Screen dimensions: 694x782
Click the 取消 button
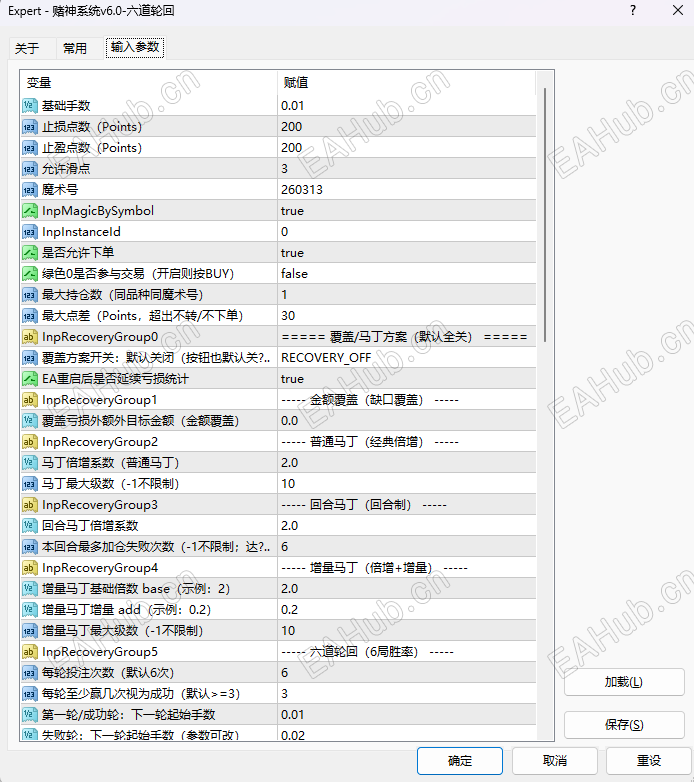click(x=554, y=761)
